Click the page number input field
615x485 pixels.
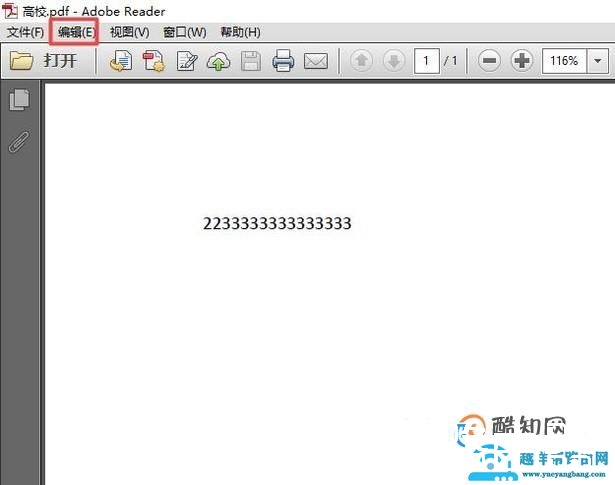[x=427, y=61]
